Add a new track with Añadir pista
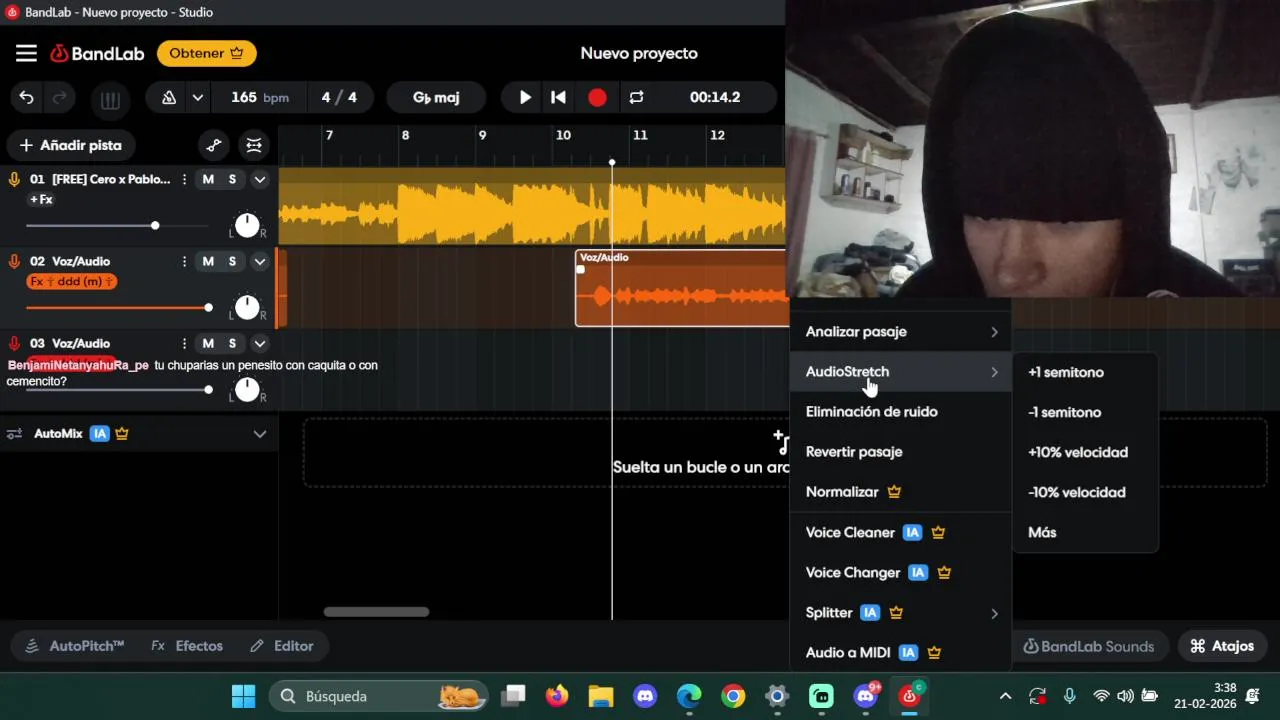This screenshot has width=1280, height=720. coord(70,145)
